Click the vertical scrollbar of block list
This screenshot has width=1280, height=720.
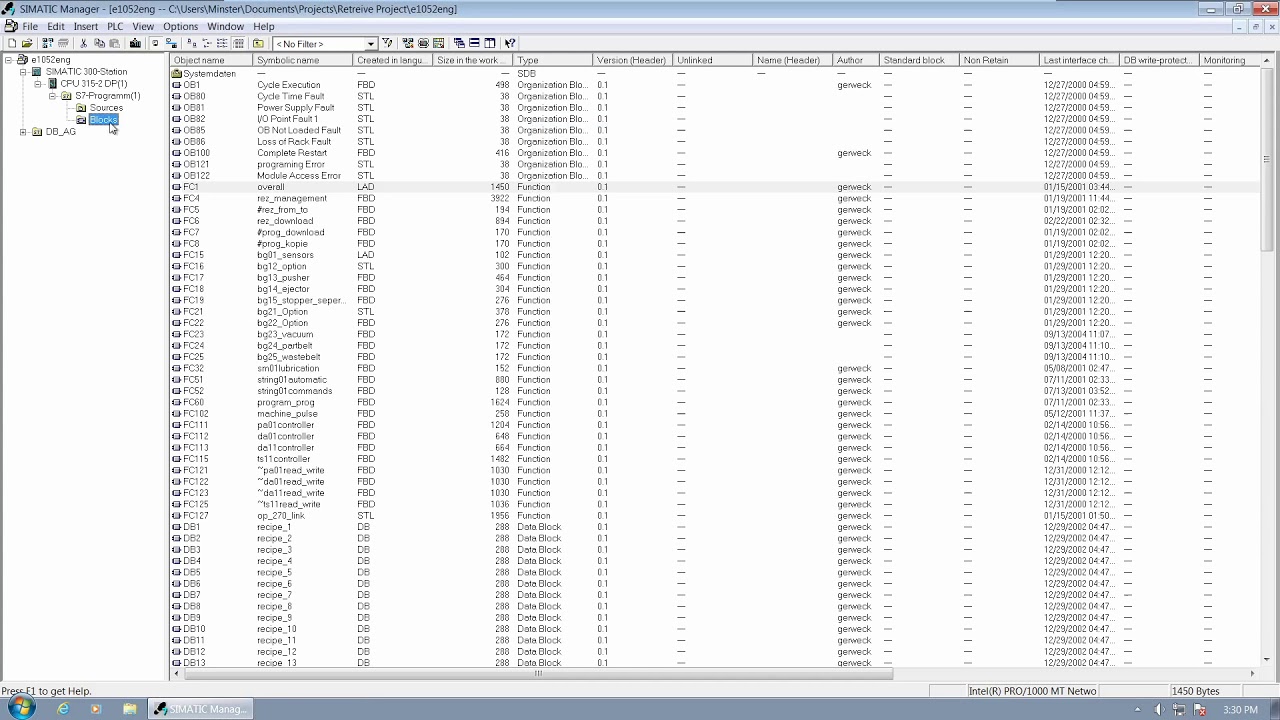pos(1266,360)
